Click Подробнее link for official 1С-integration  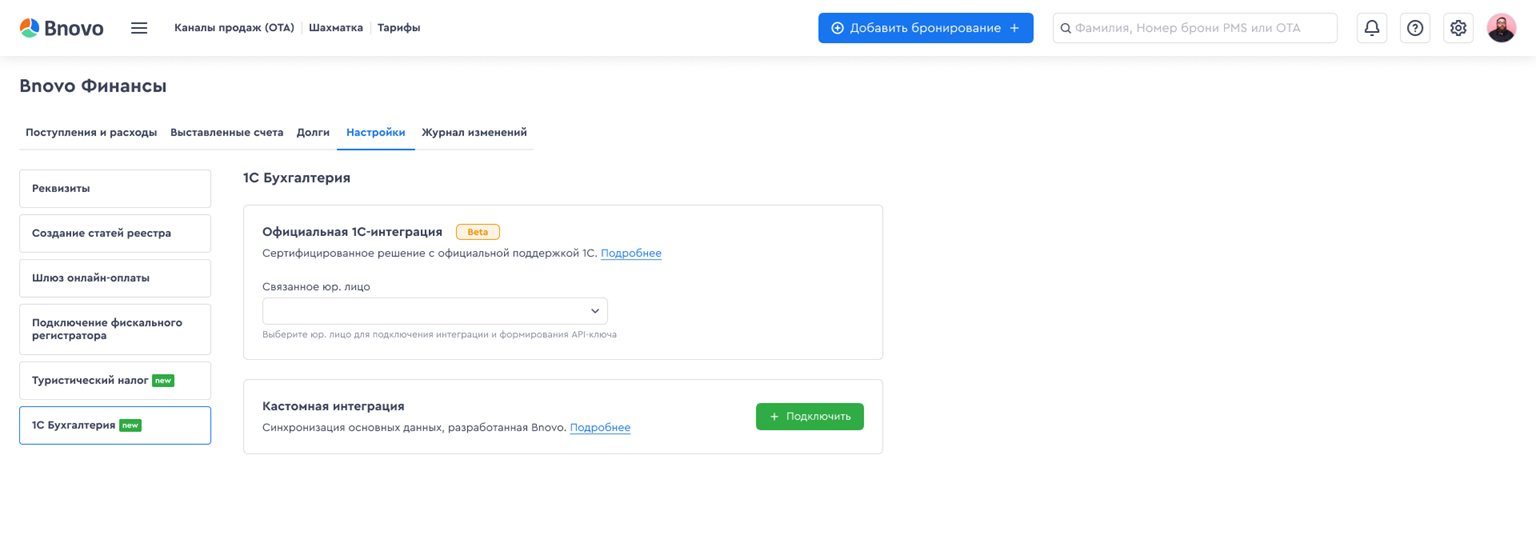(631, 253)
